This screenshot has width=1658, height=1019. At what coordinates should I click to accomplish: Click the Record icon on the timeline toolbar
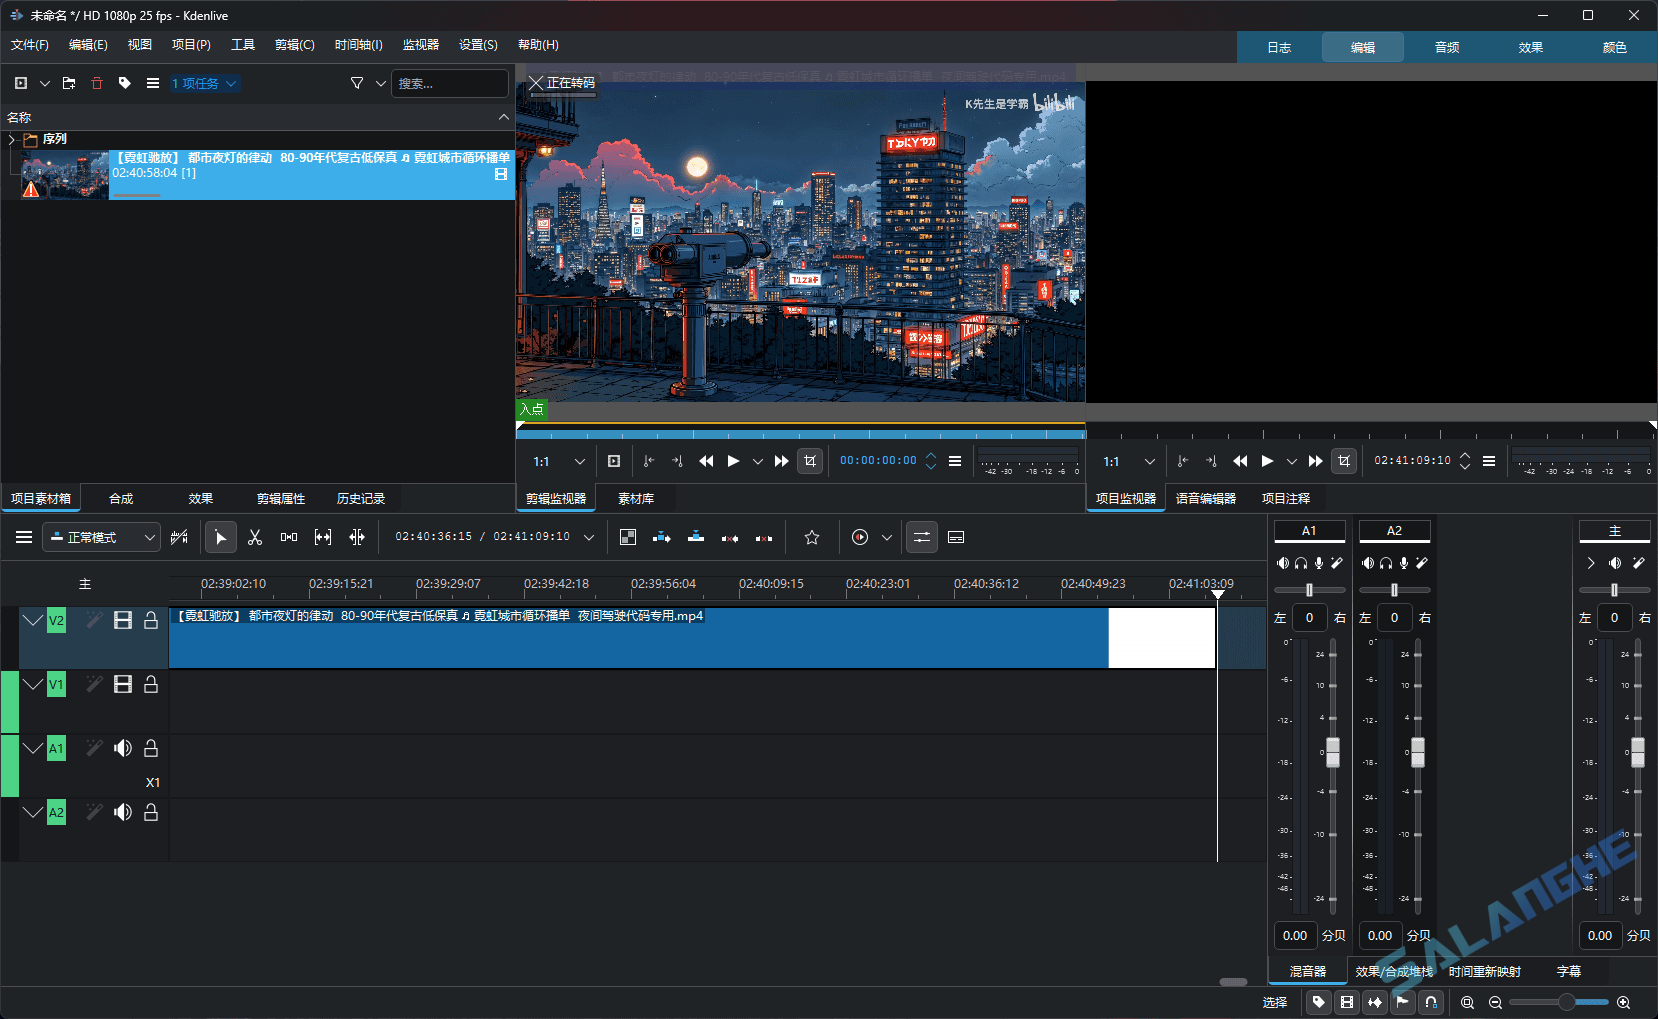859,537
